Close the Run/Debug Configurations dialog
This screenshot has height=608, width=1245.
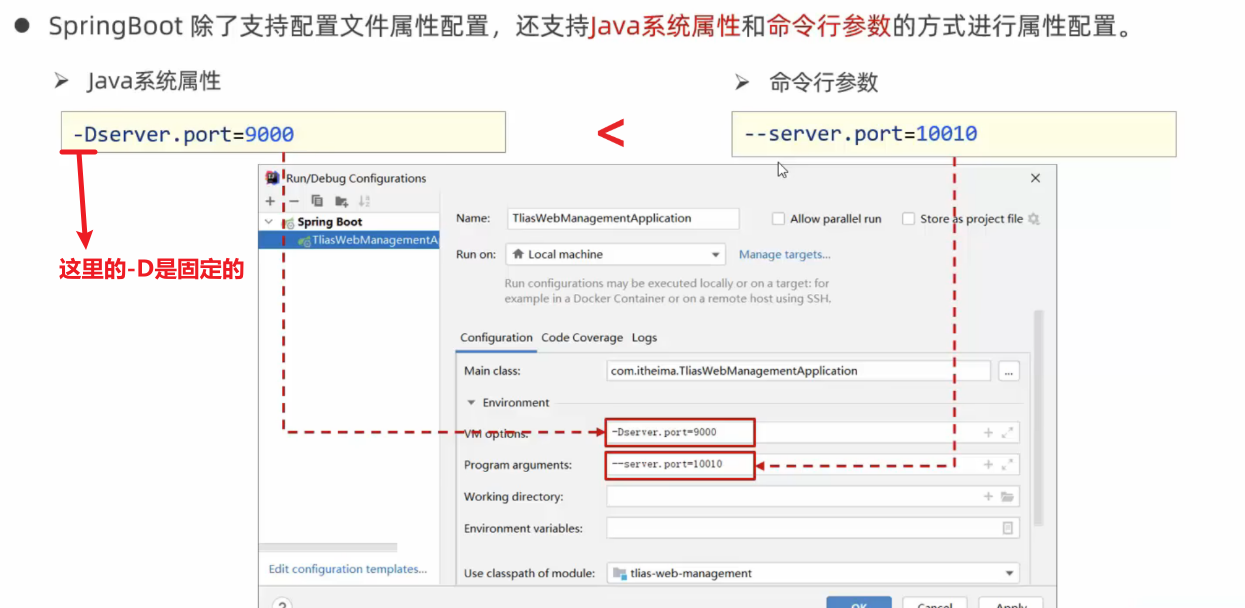(x=1035, y=178)
